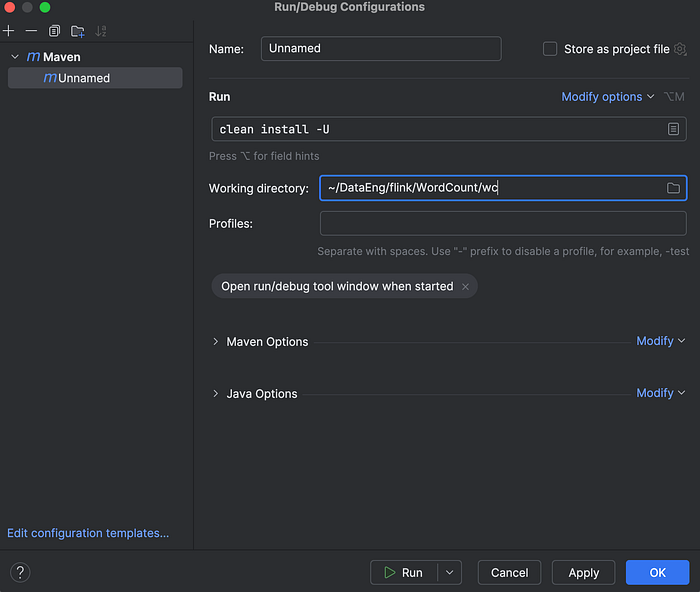The height and width of the screenshot is (592, 700).
Task: Click the new folder icon in toolbar
Action: click(77, 31)
